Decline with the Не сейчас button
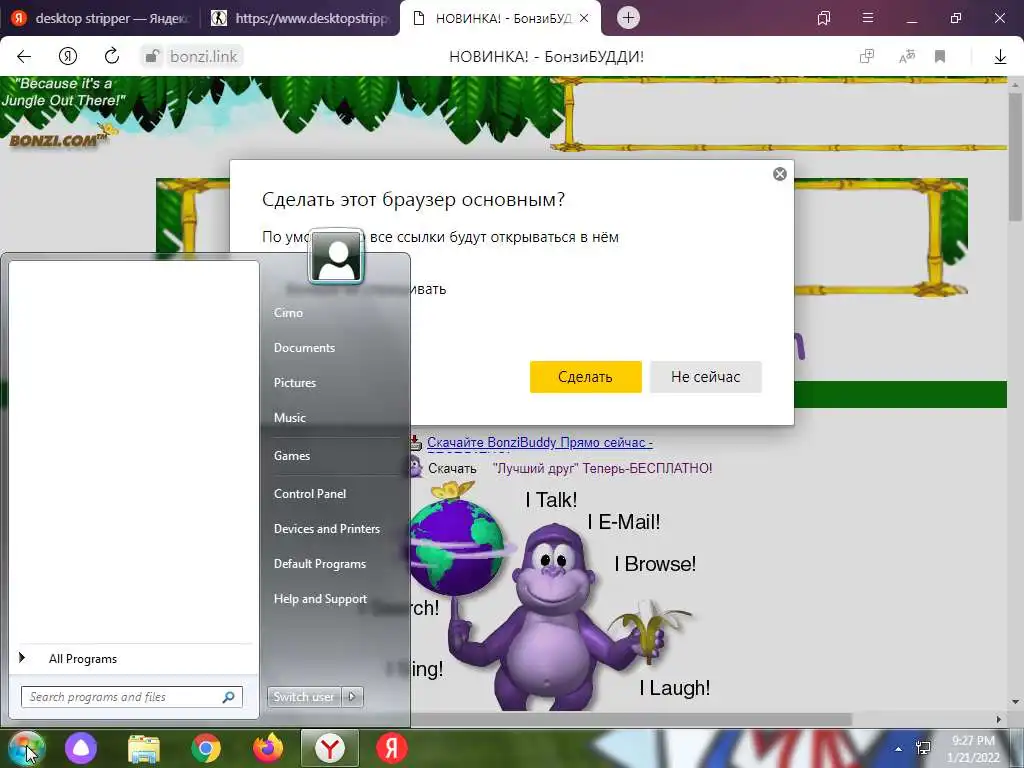 click(x=706, y=377)
